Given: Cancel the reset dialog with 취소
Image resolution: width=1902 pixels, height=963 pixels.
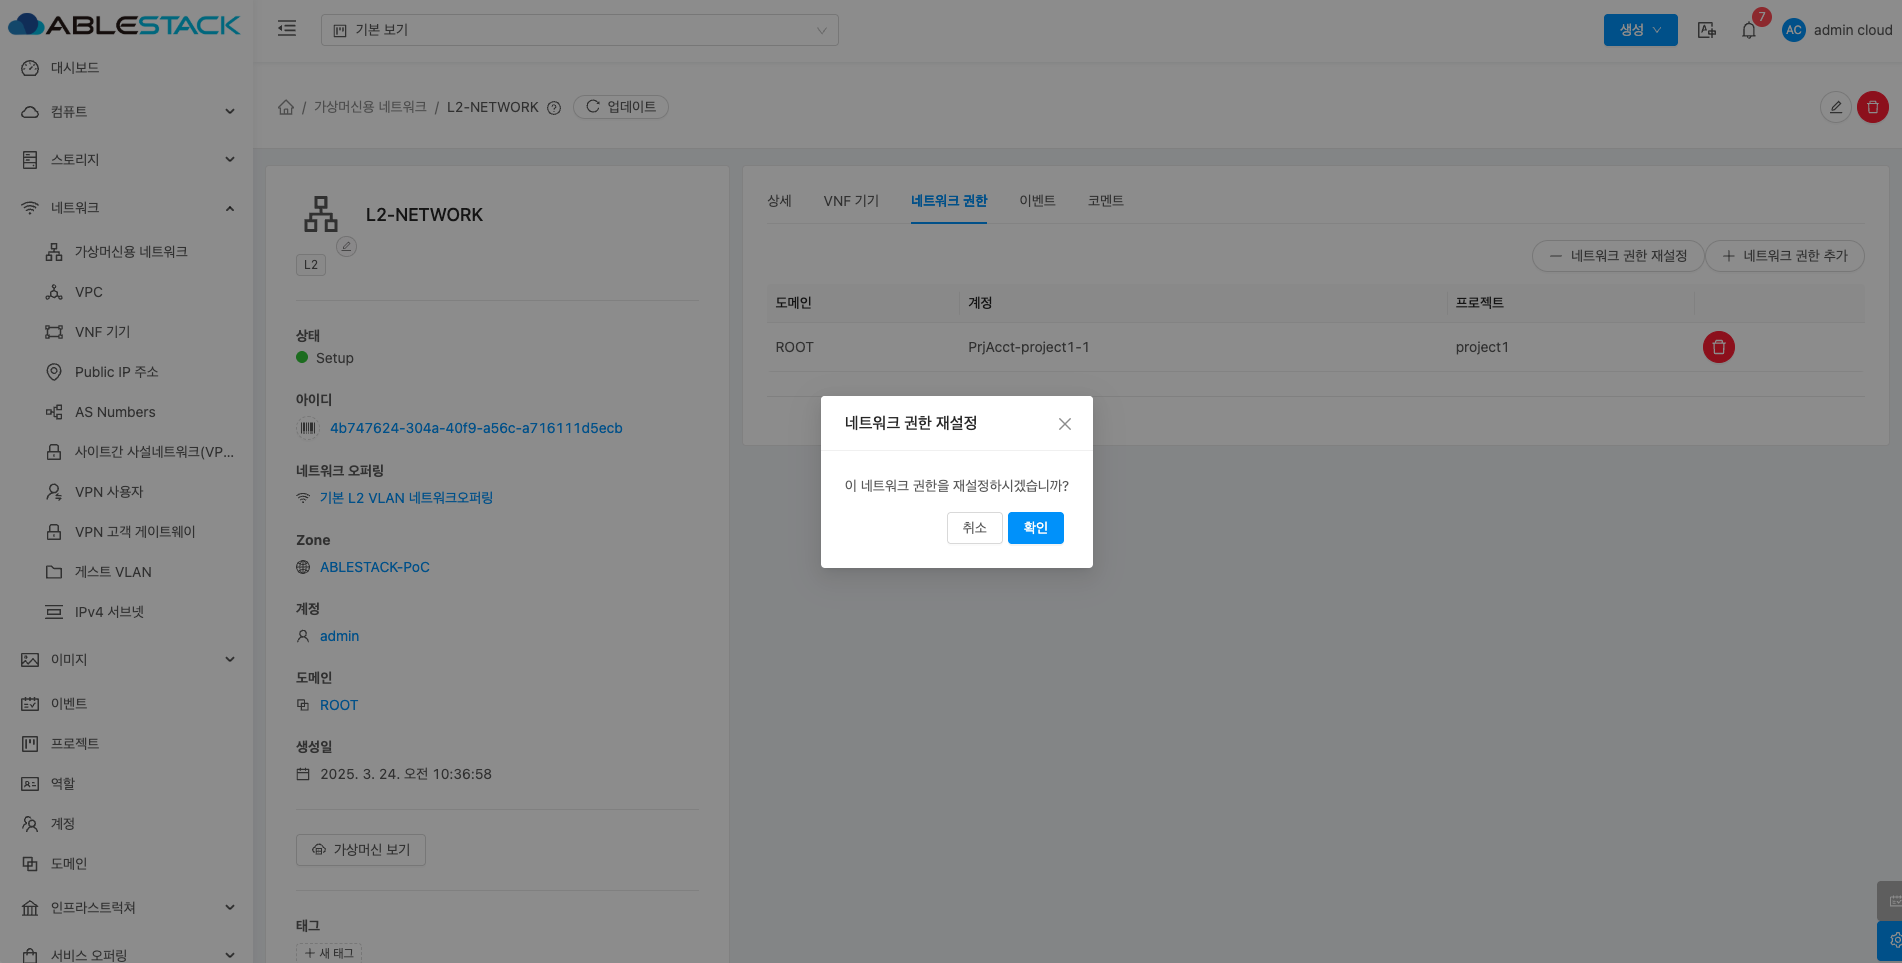Looking at the screenshot, I should [x=975, y=528].
